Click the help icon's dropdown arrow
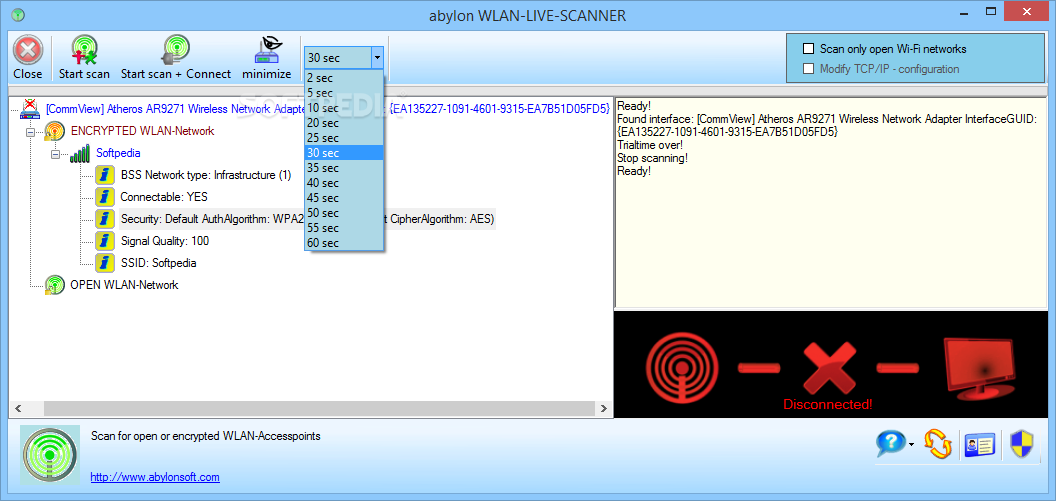1056x501 pixels. (x=911, y=445)
